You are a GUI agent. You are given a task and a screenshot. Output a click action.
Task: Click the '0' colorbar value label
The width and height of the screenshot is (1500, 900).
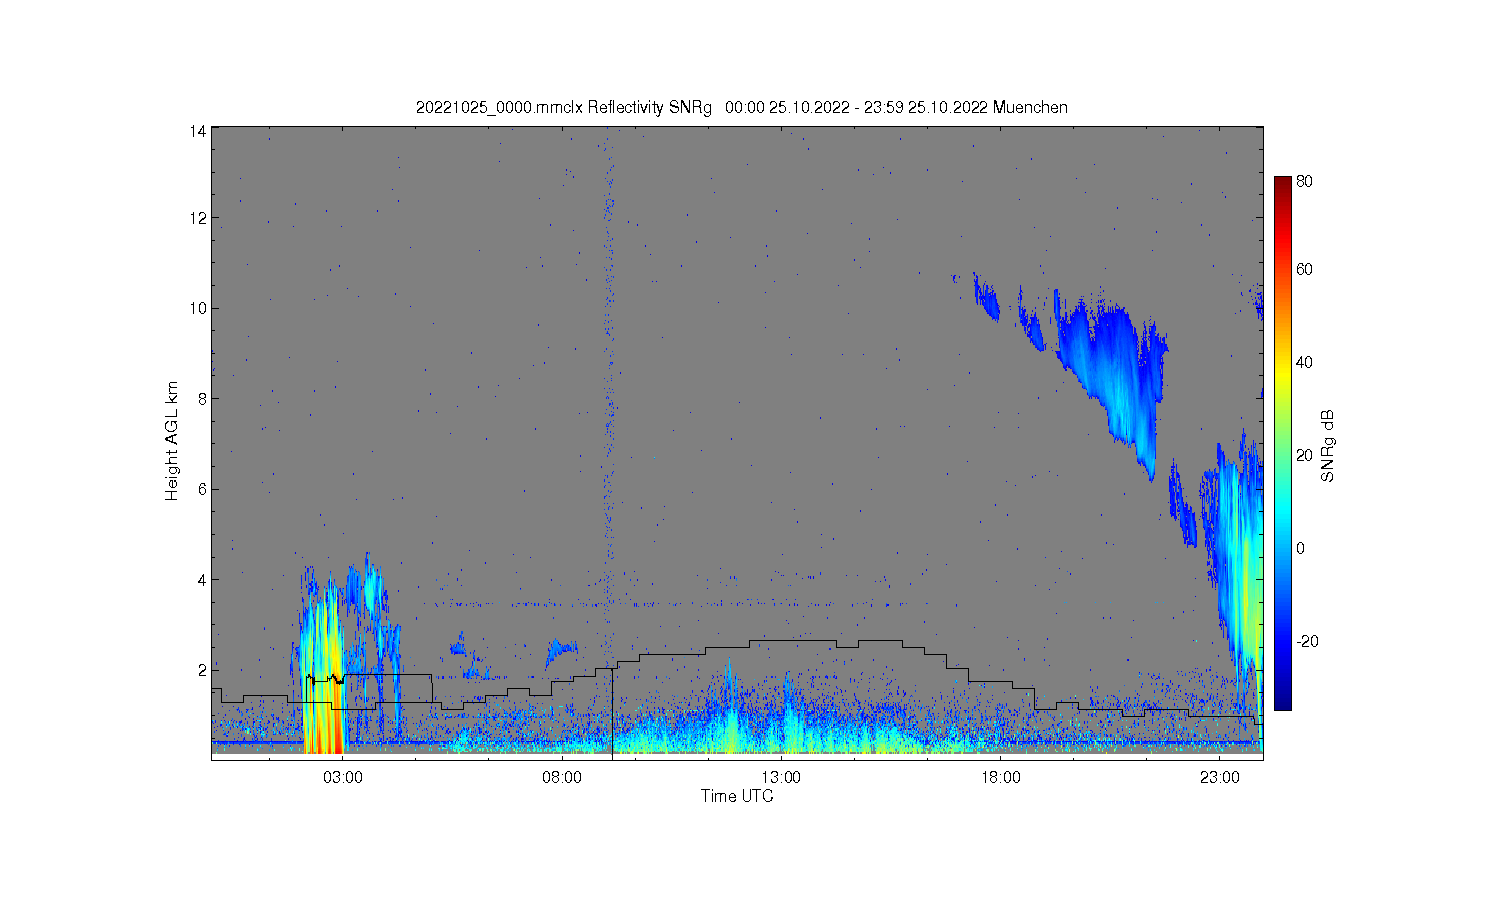(1301, 548)
